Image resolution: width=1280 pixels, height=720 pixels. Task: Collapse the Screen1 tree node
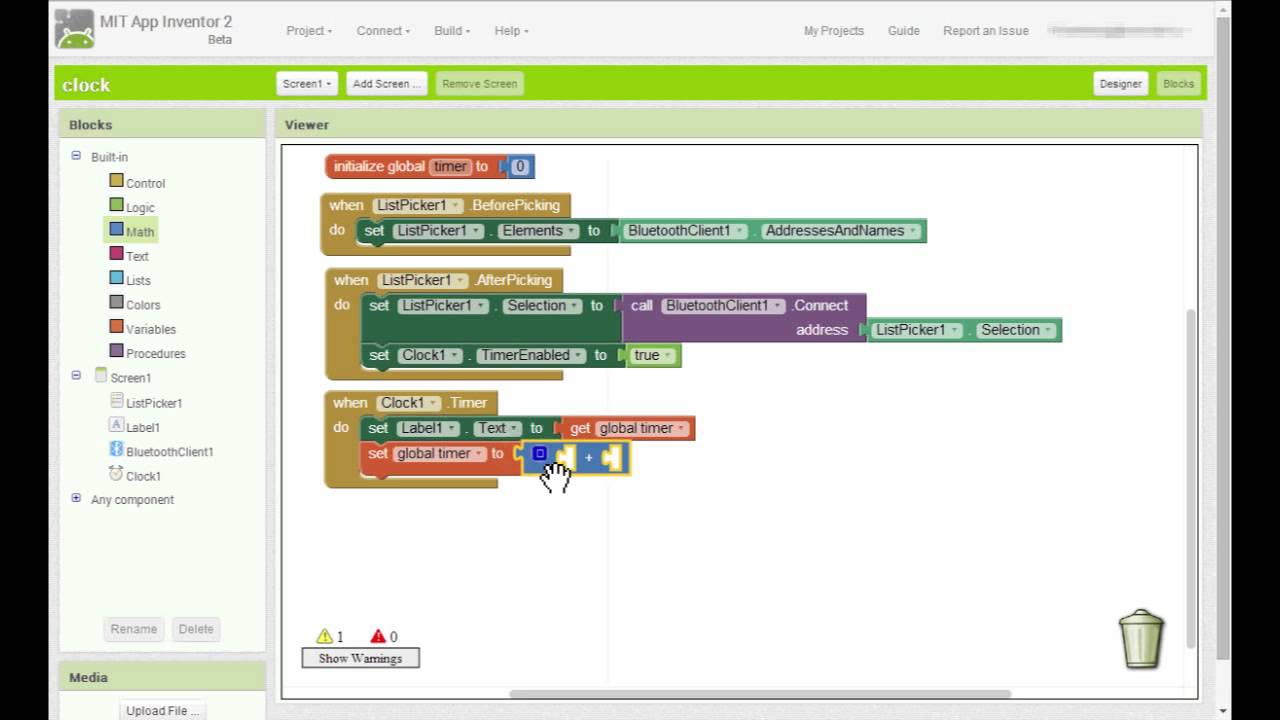tap(76, 376)
